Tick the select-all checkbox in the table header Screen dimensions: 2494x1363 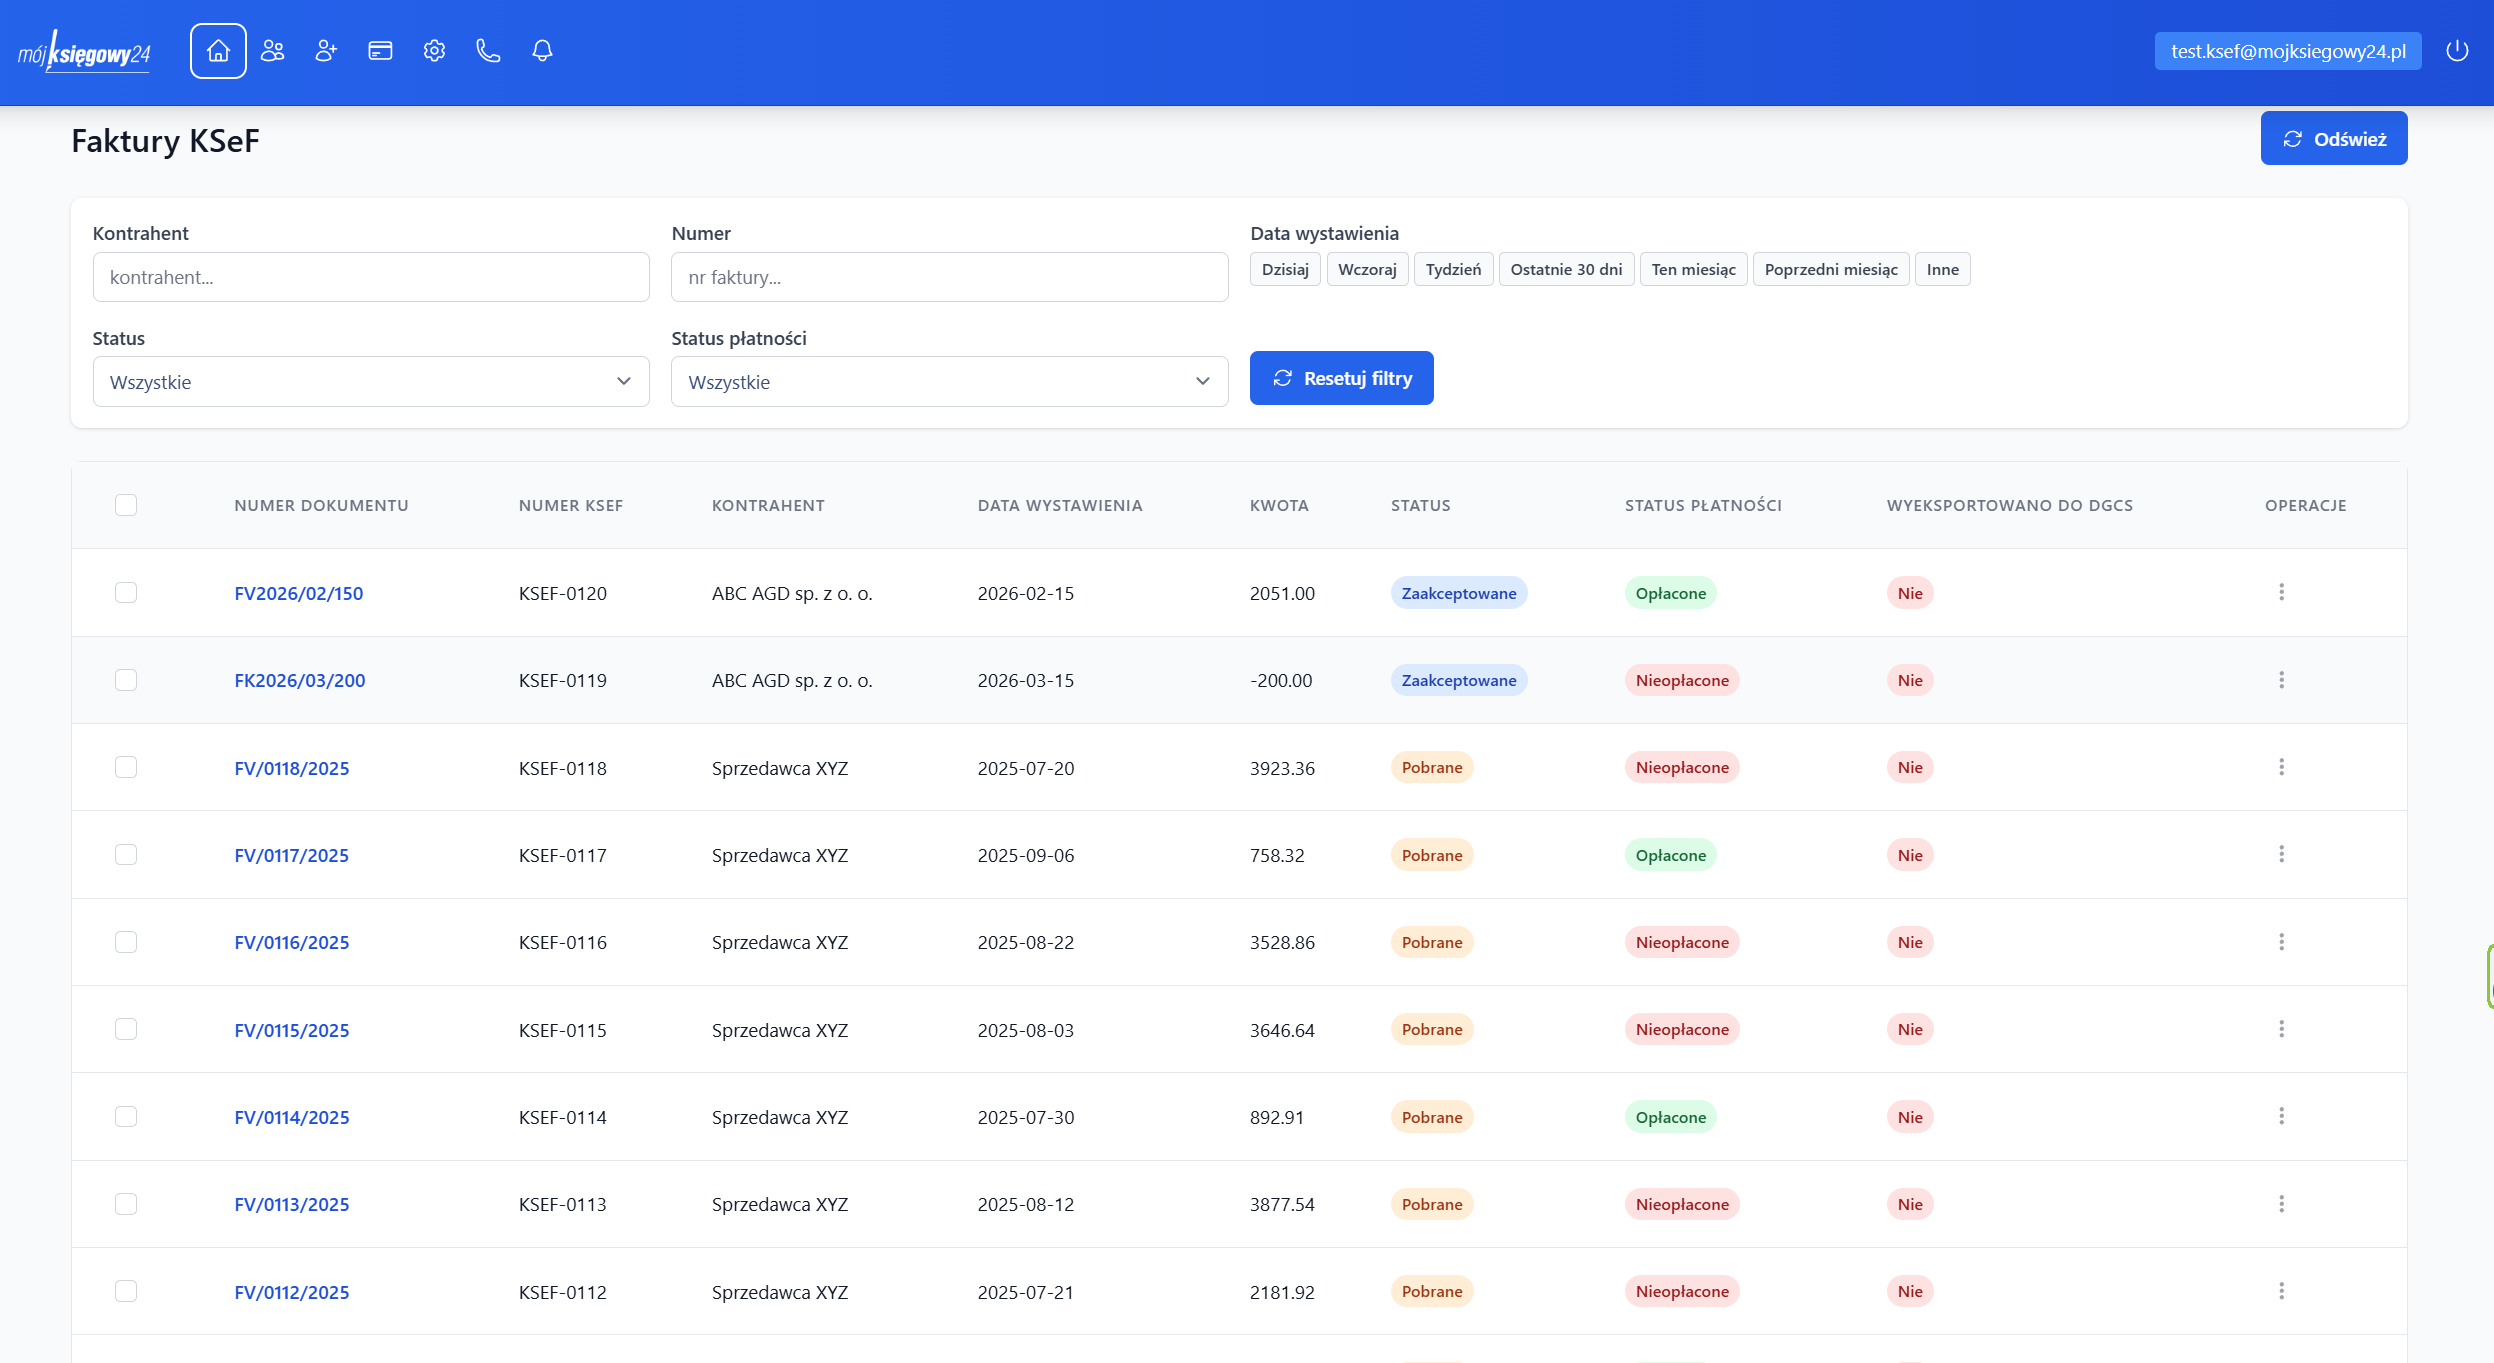coord(126,505)
